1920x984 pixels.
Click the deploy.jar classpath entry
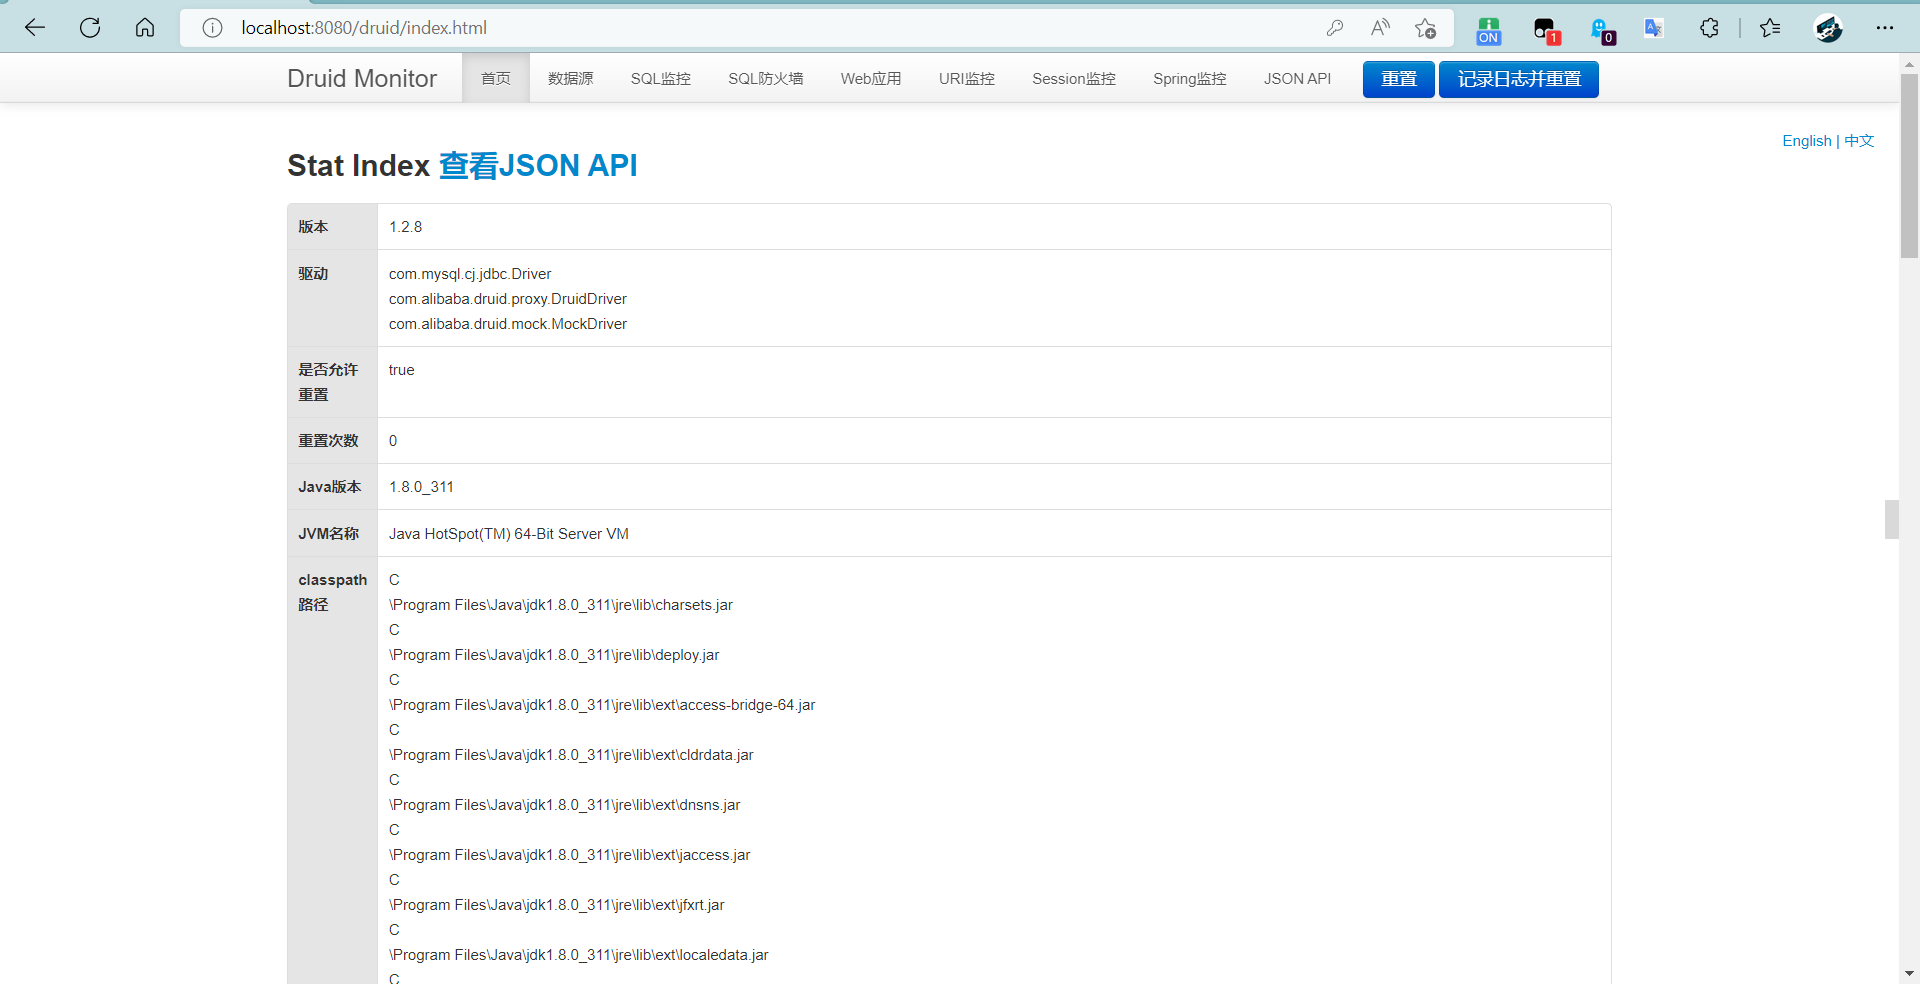point(554,655)
